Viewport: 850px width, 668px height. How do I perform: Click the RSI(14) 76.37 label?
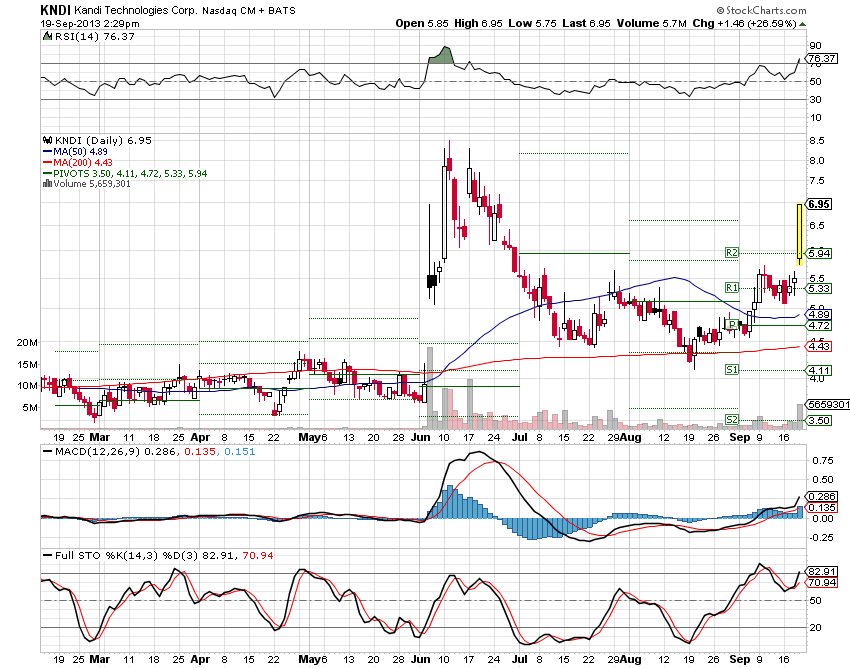point(95,36)
